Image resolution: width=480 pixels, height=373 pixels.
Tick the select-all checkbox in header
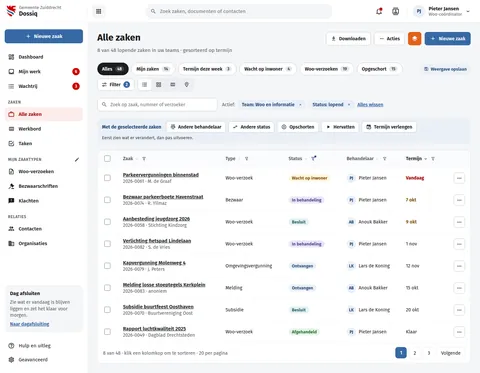tap(107, 158)
